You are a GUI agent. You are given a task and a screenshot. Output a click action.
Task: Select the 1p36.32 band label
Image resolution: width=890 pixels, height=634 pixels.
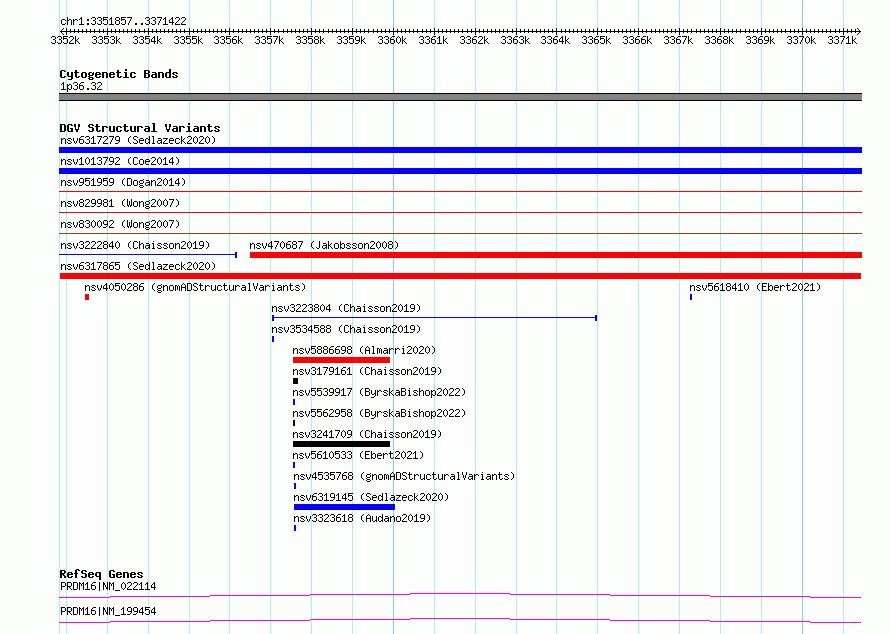(81, 86)
